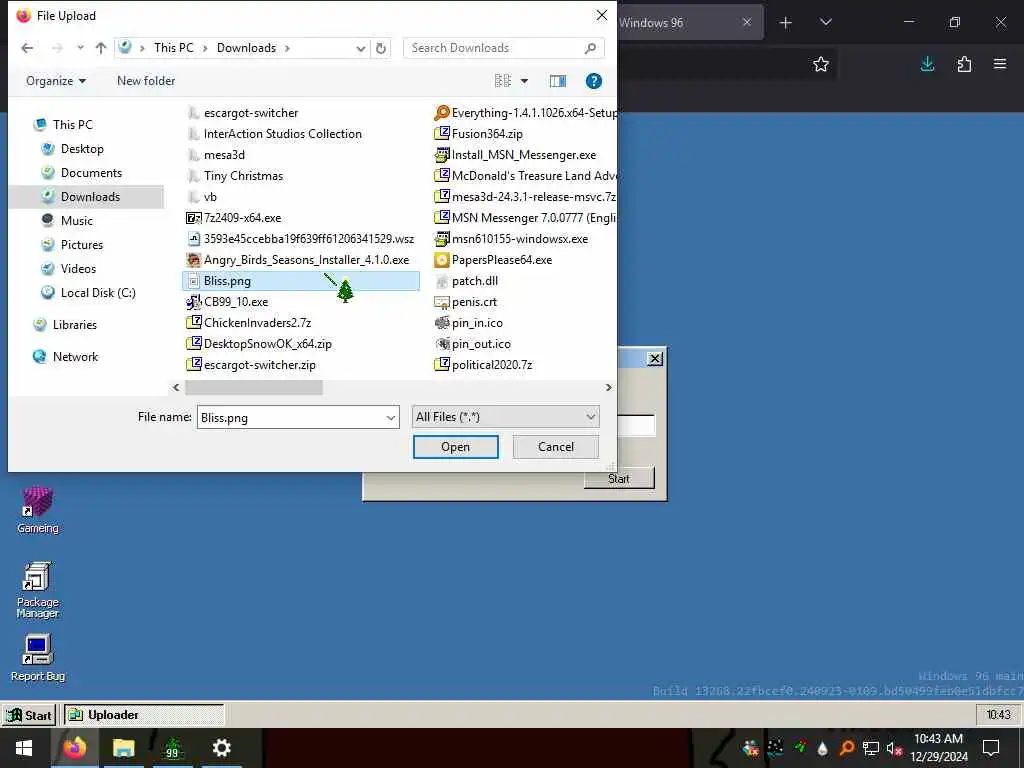Cancel the File Upload dialog
Viewport: 1024px width, 768px height.
coord(556,447)
